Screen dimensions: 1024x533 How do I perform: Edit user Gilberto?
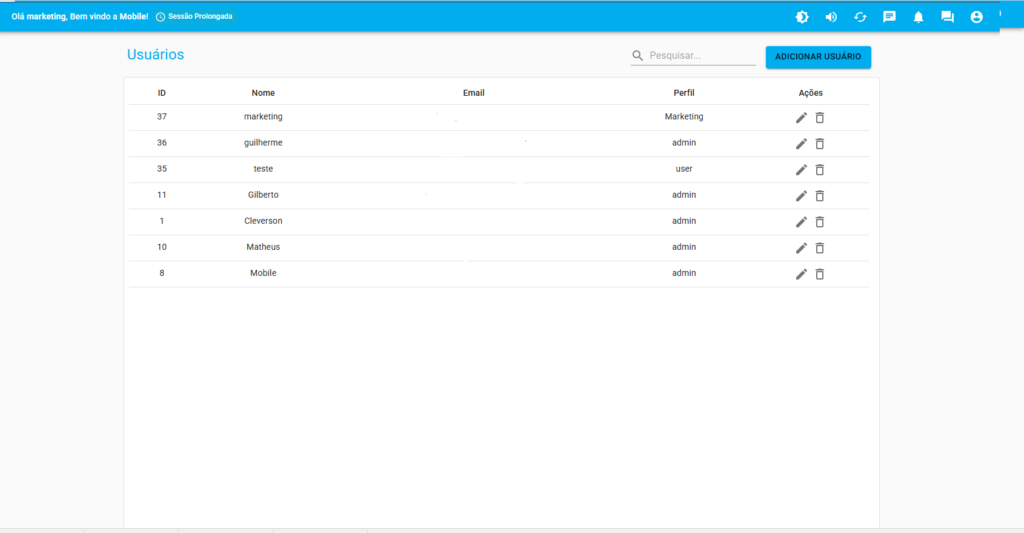point(801,196)
